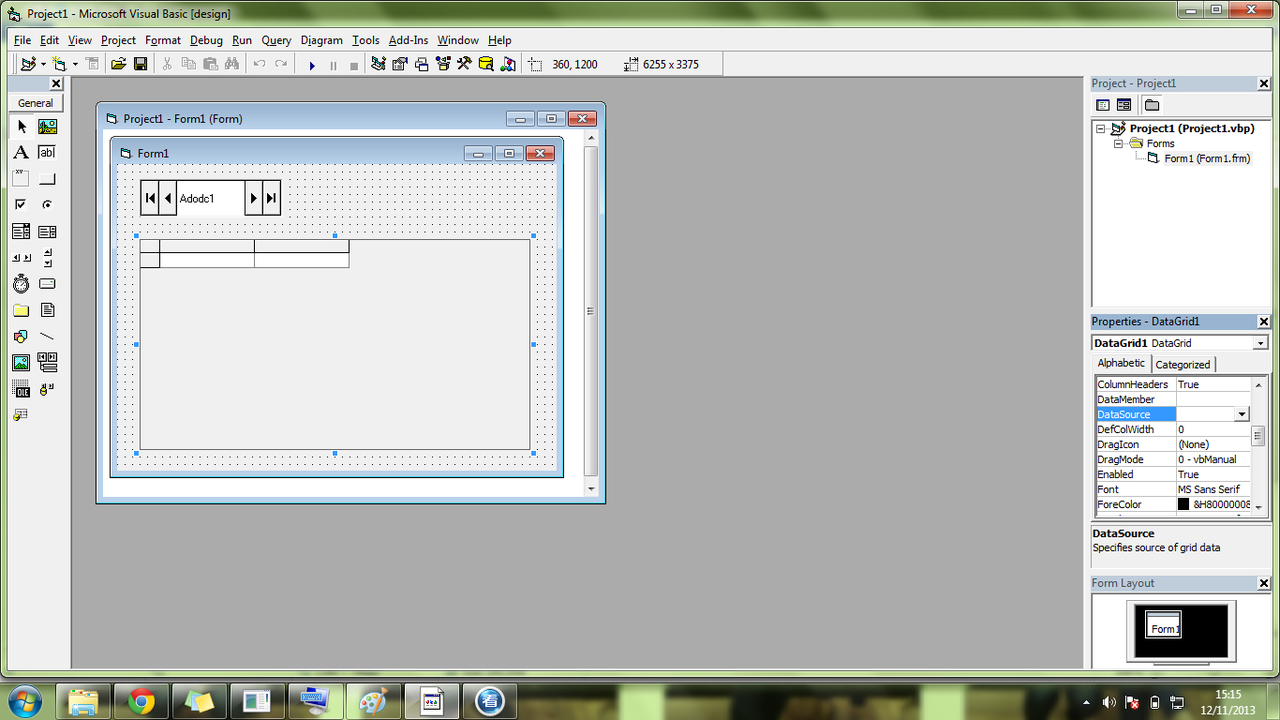The width and height of the screenshot is (1280, 720).
Task: Click View Code icon in Project panel
Action: pyautogui.click(x=1103, y=105)
